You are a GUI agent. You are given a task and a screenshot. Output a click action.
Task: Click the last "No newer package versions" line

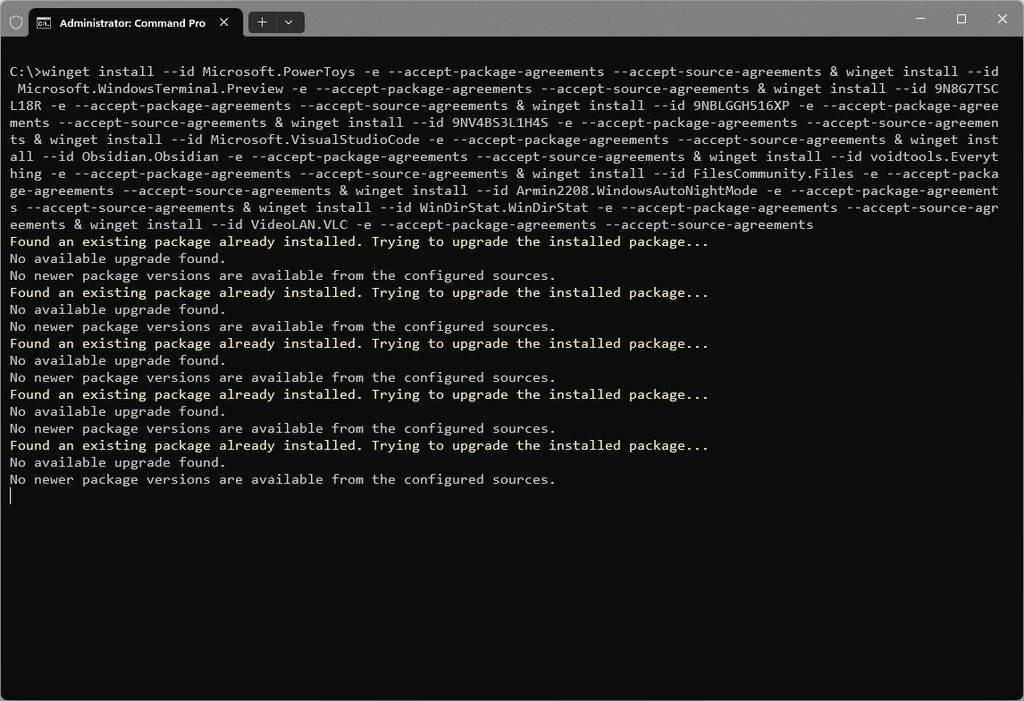tap(282, 480)
